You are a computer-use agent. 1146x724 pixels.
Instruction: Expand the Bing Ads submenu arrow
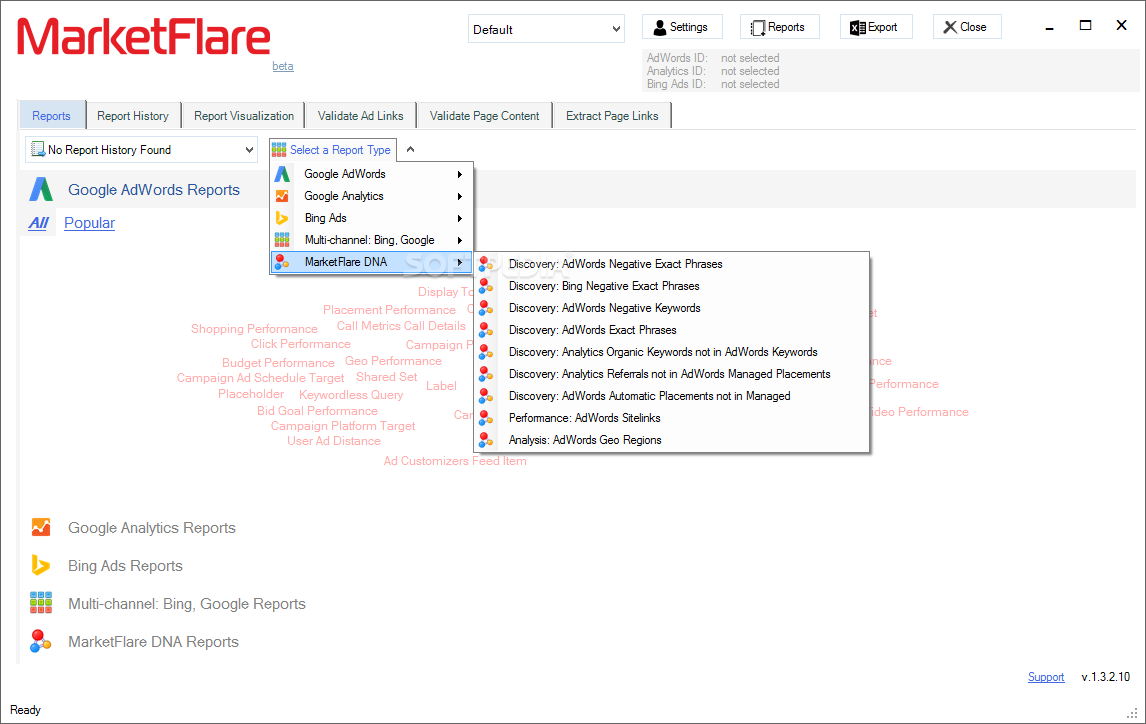(460, 218)
